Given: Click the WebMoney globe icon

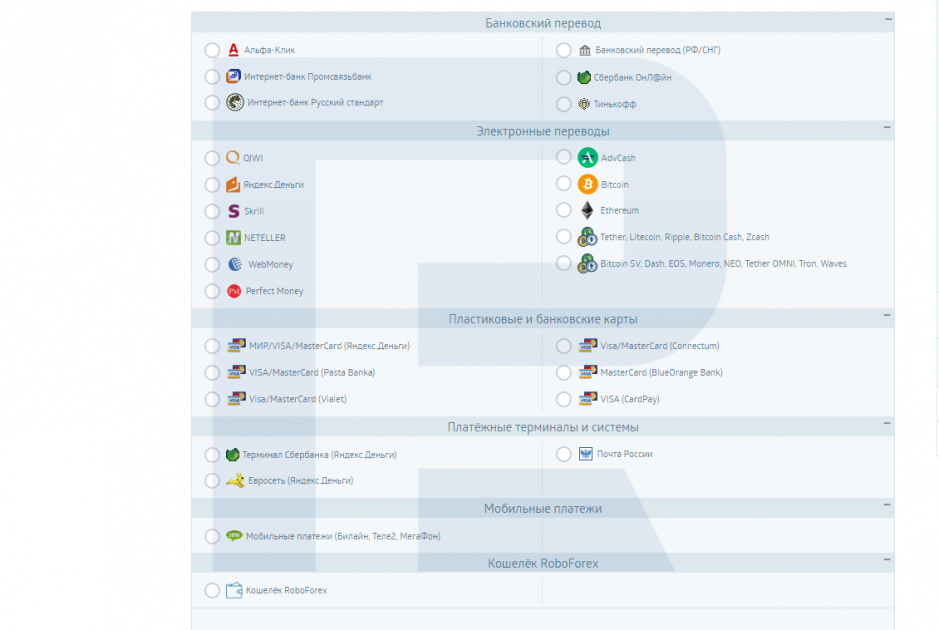Looking at the screenshot, I should 235,264.
